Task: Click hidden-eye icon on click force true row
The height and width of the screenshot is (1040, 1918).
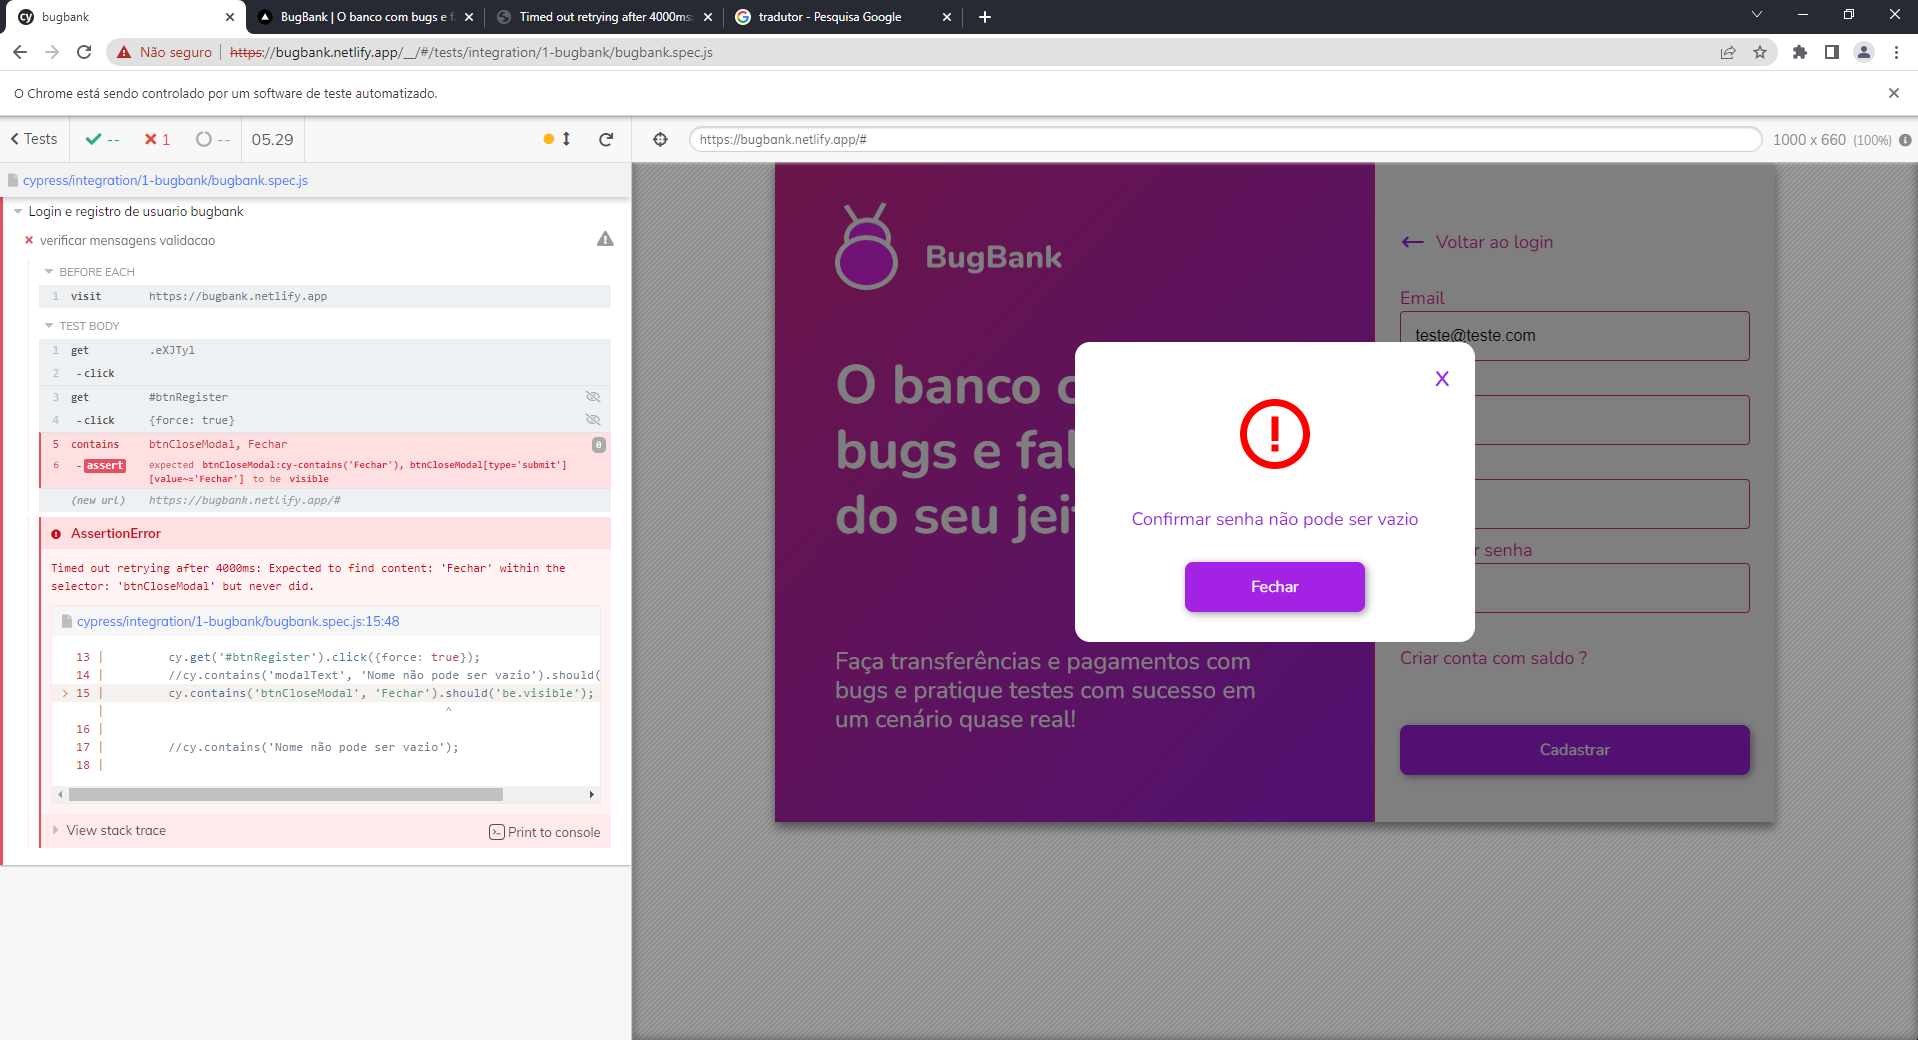Action: click(593, 420)
